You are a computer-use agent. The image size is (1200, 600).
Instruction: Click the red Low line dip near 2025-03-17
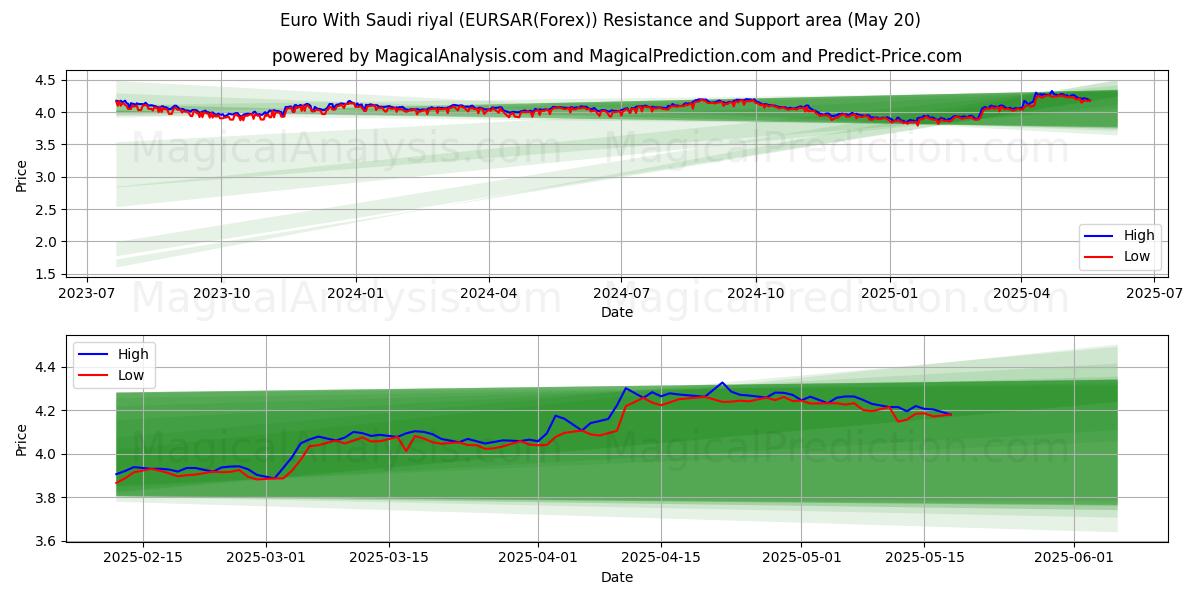(x=406, y=451)
